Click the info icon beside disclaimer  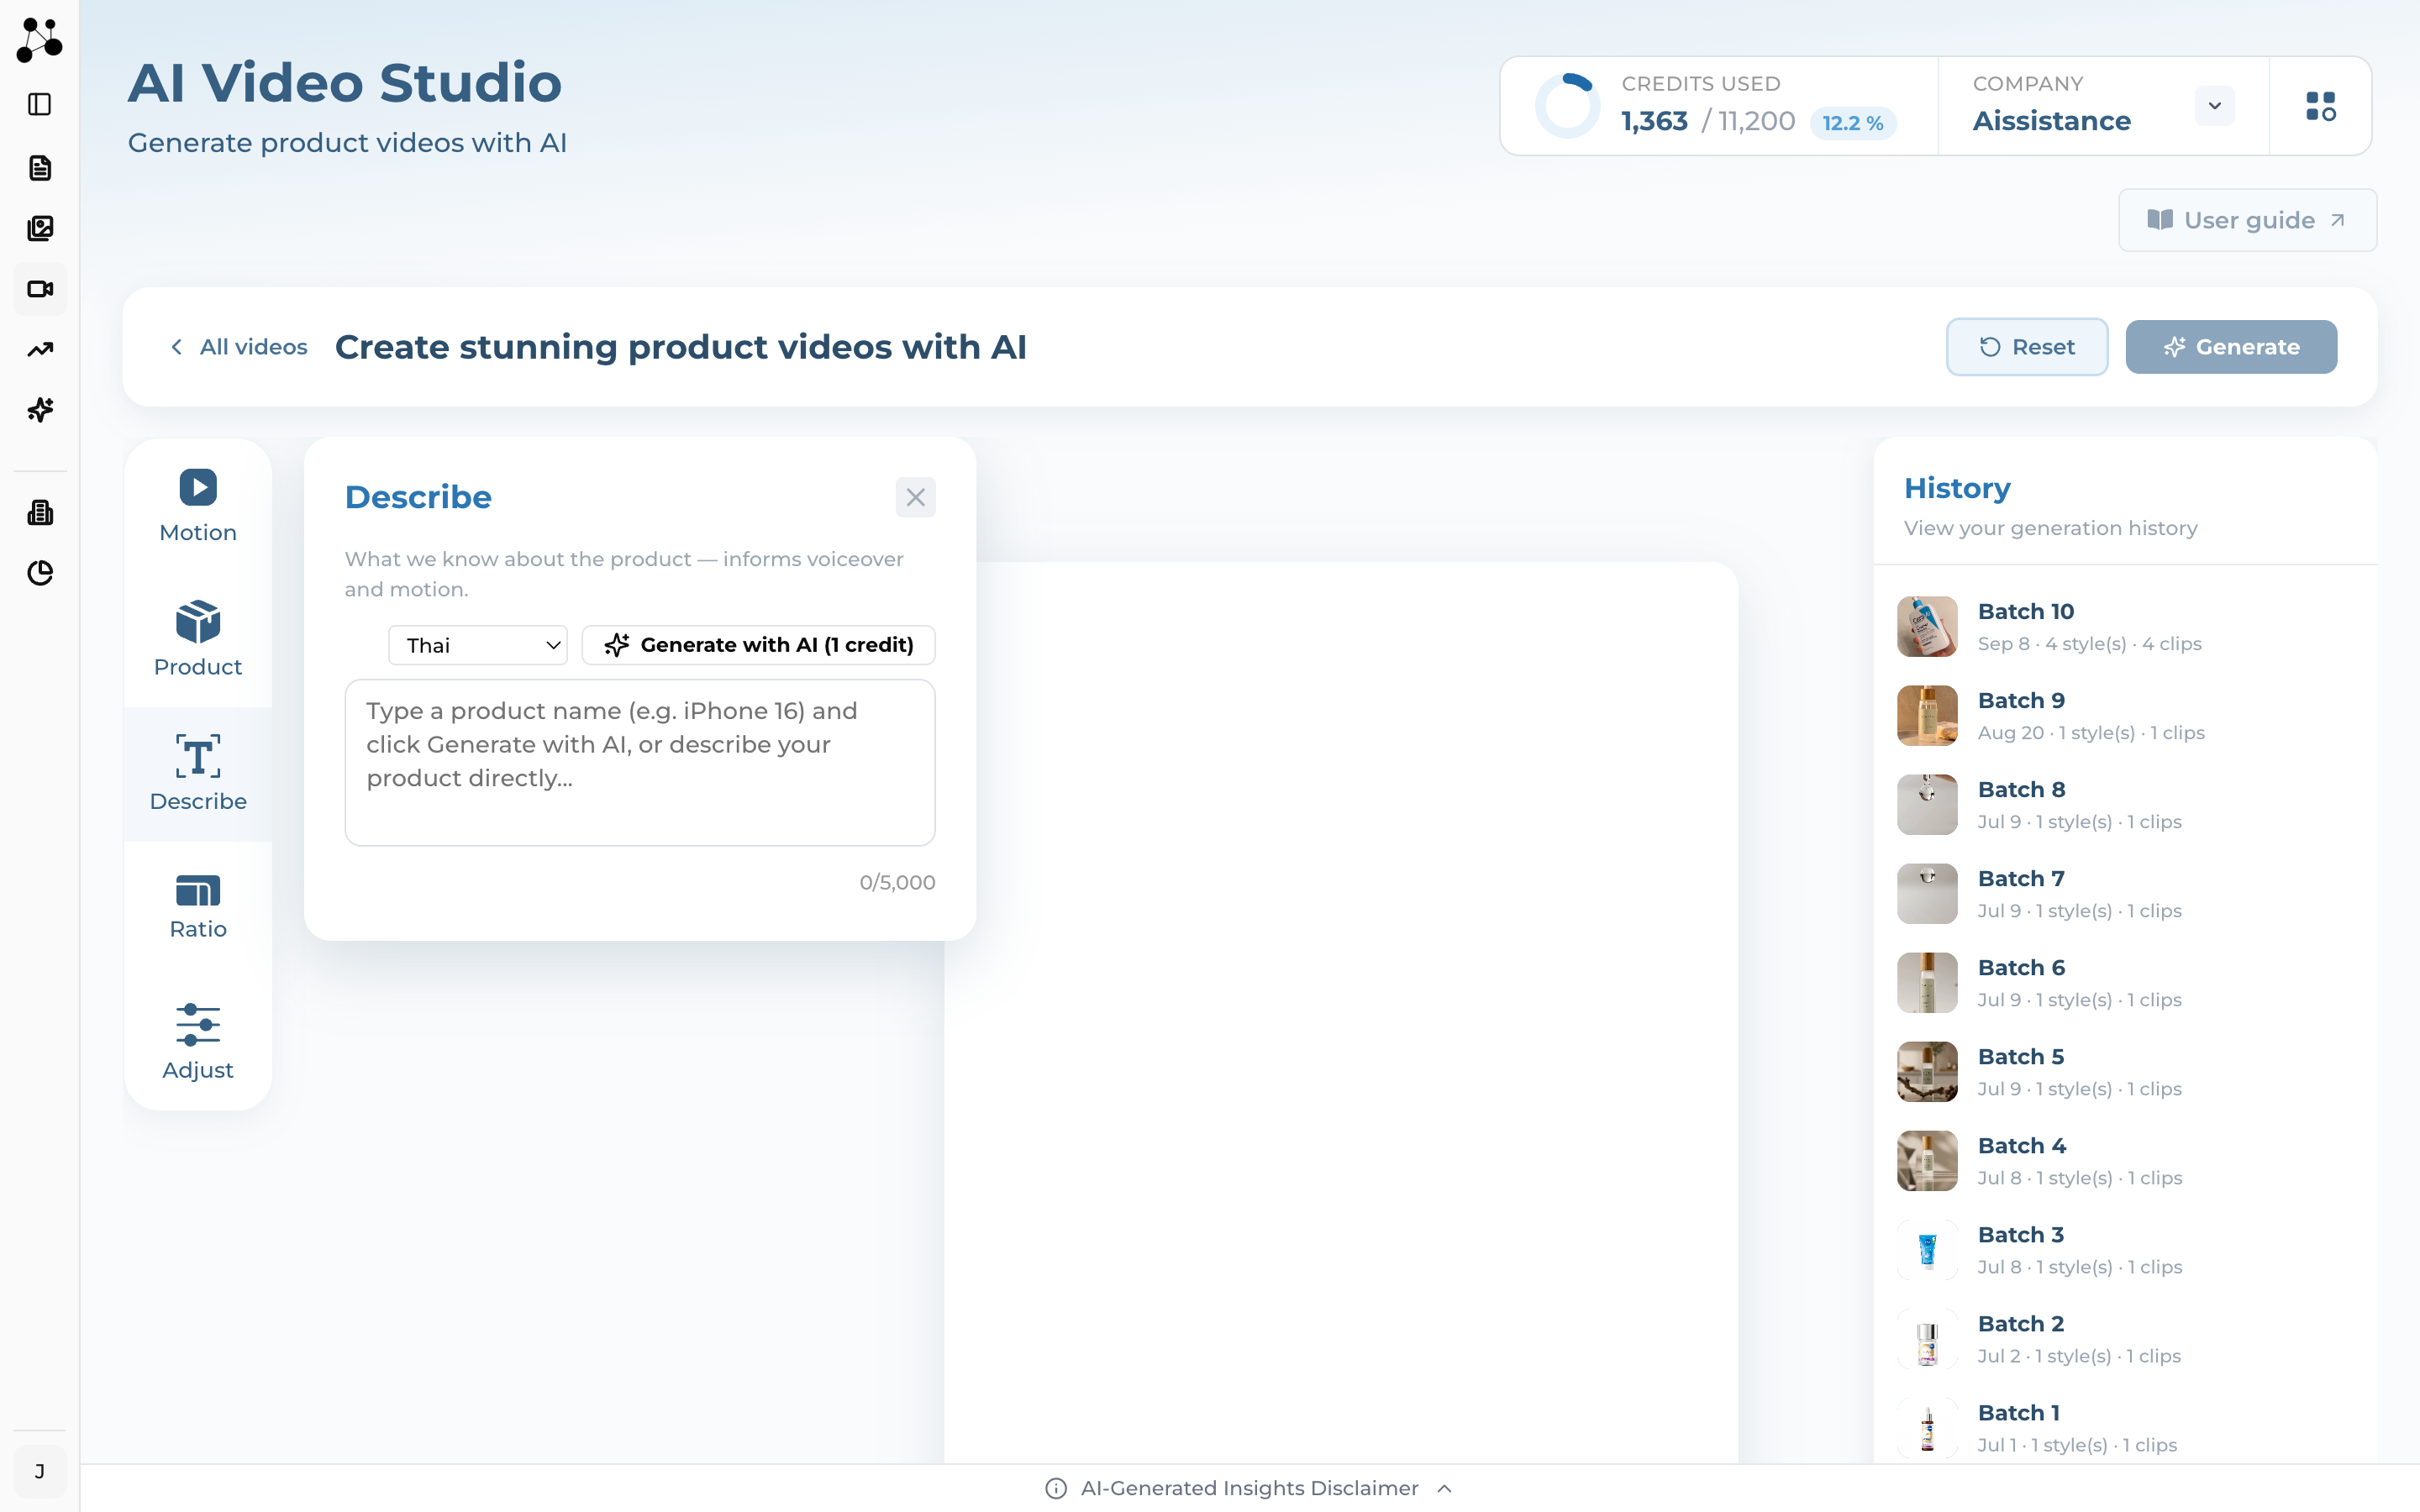[1056, 1488]
